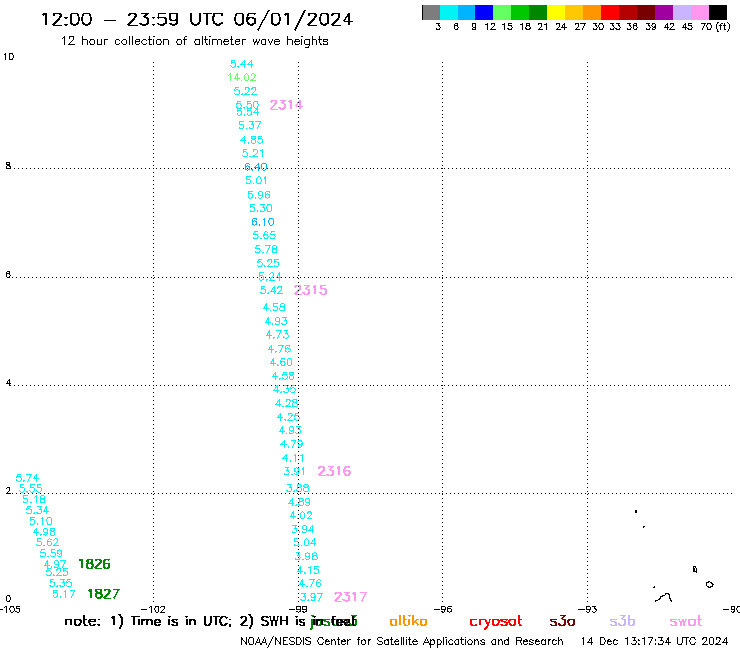Click the wave height value 5.22
This screenshot has height=650, width=740.
point(245,91)
